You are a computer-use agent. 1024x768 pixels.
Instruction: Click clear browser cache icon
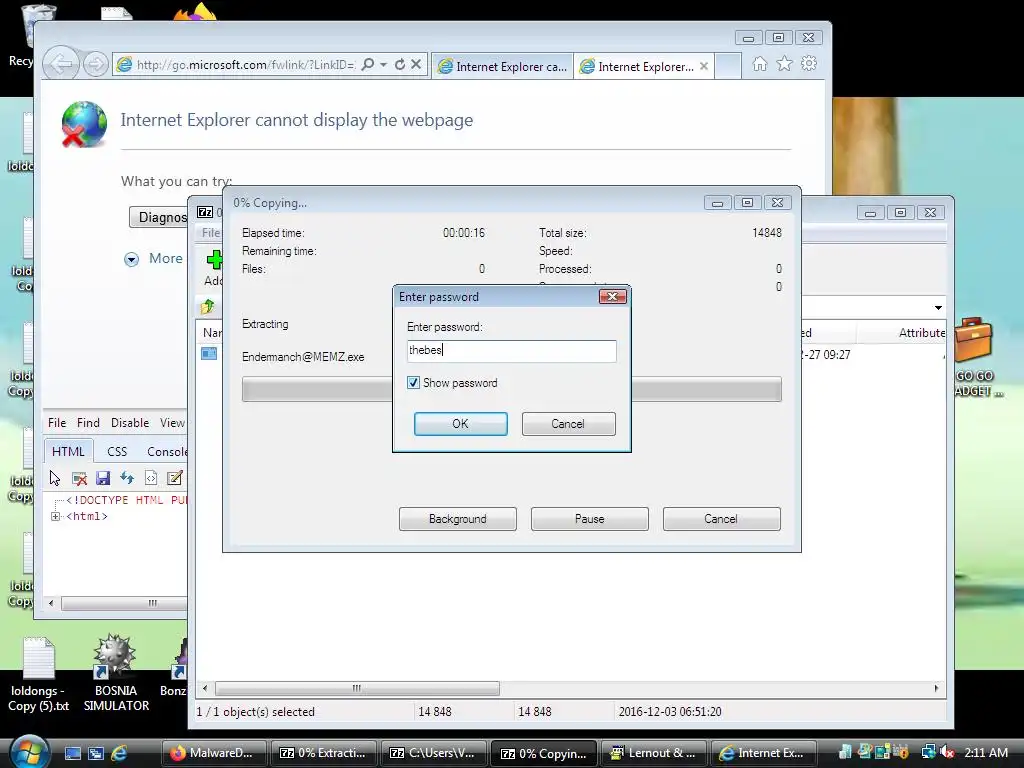click(79, 478)
